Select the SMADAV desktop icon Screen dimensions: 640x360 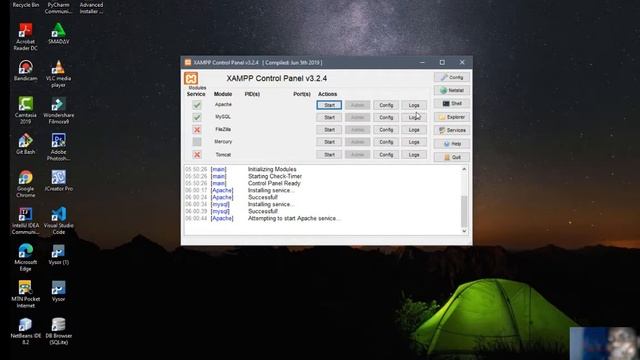tap(58, 33)
